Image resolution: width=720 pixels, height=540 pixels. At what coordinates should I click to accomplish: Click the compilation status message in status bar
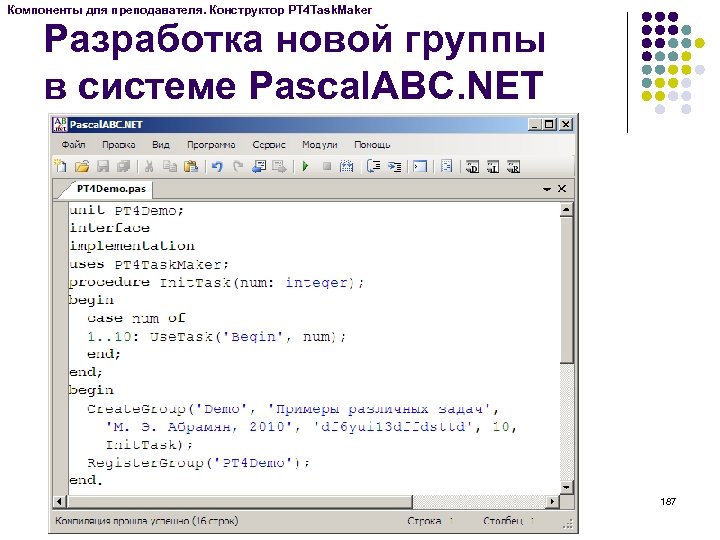[x=146, y=521]
